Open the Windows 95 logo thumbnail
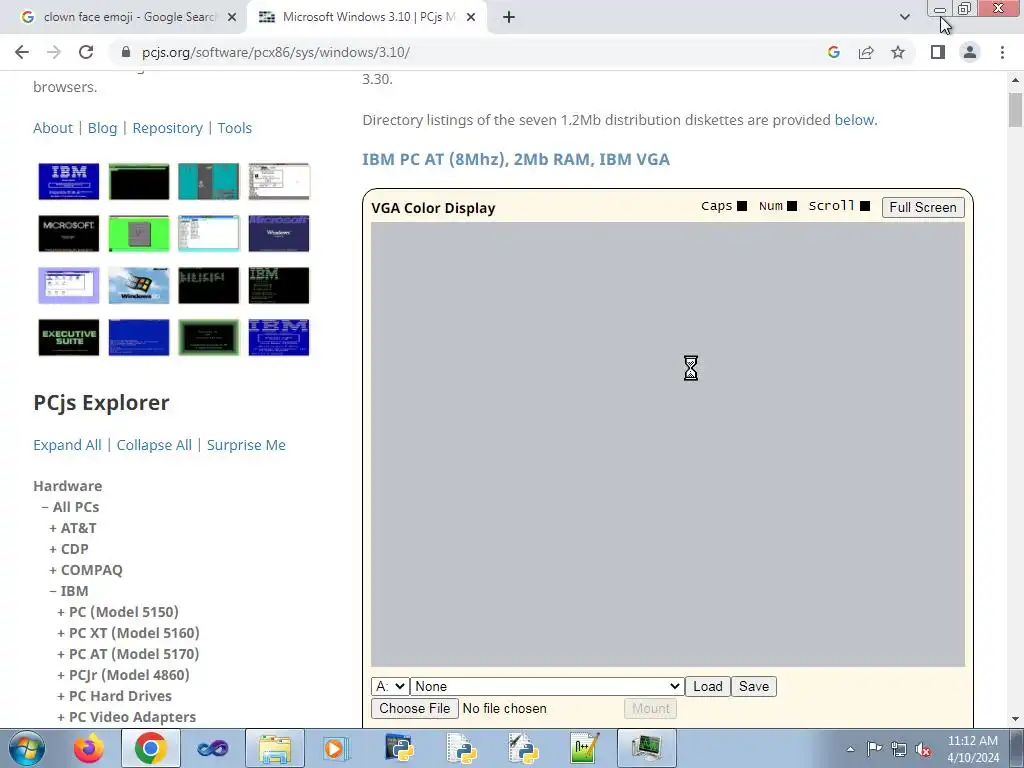Image resolution: width=1024 pixels, height=768 pixels. pyautogui.click(x=138, y=285)
